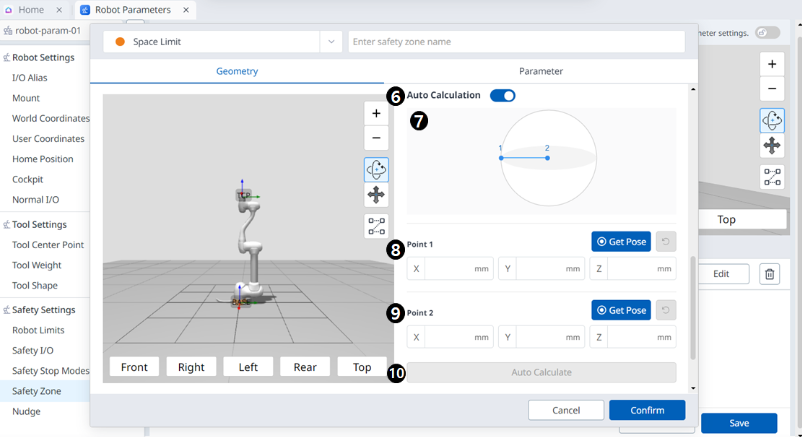
Task: Click the safety zone name input field
Action: [516, 42]
